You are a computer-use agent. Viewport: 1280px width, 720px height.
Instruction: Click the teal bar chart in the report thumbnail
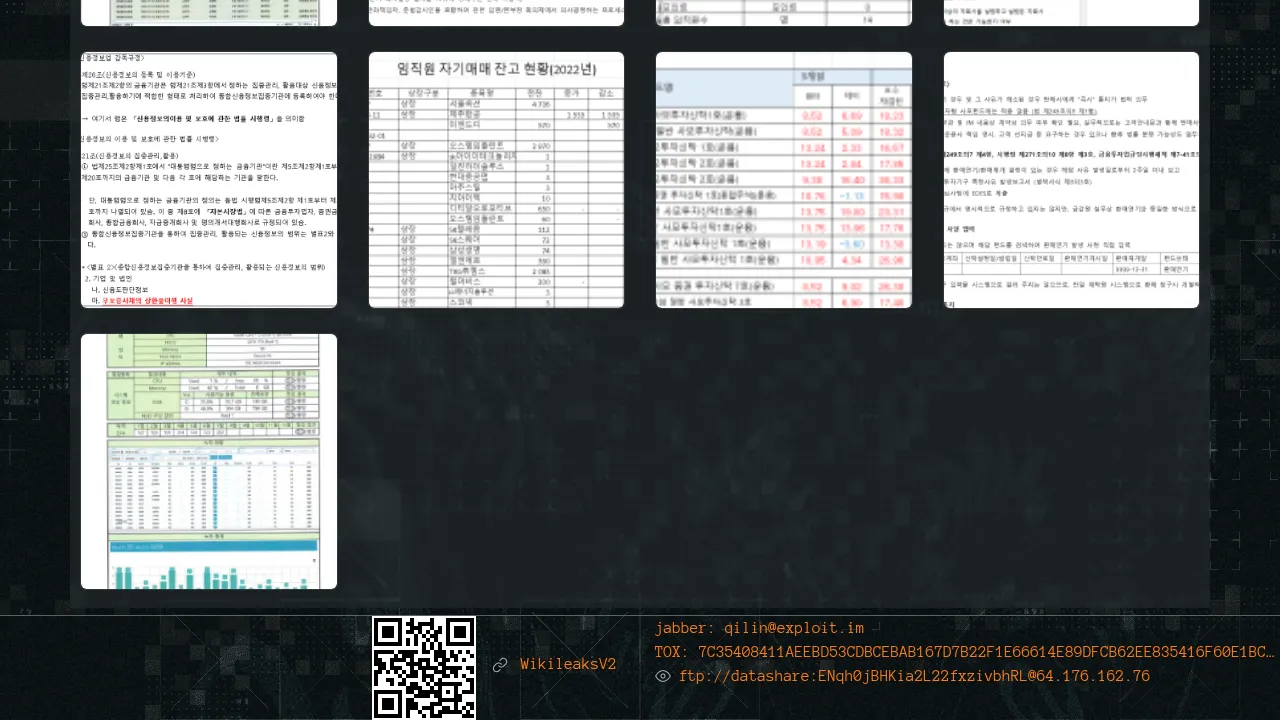coord(209,570)
